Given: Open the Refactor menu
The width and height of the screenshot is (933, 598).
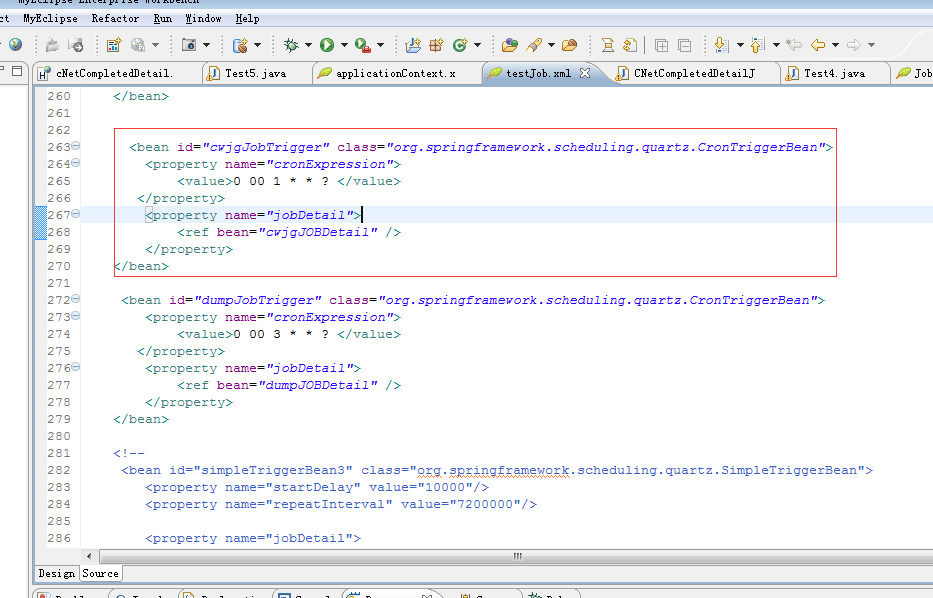Looking at the screenshot, I should tap(115, 18).
